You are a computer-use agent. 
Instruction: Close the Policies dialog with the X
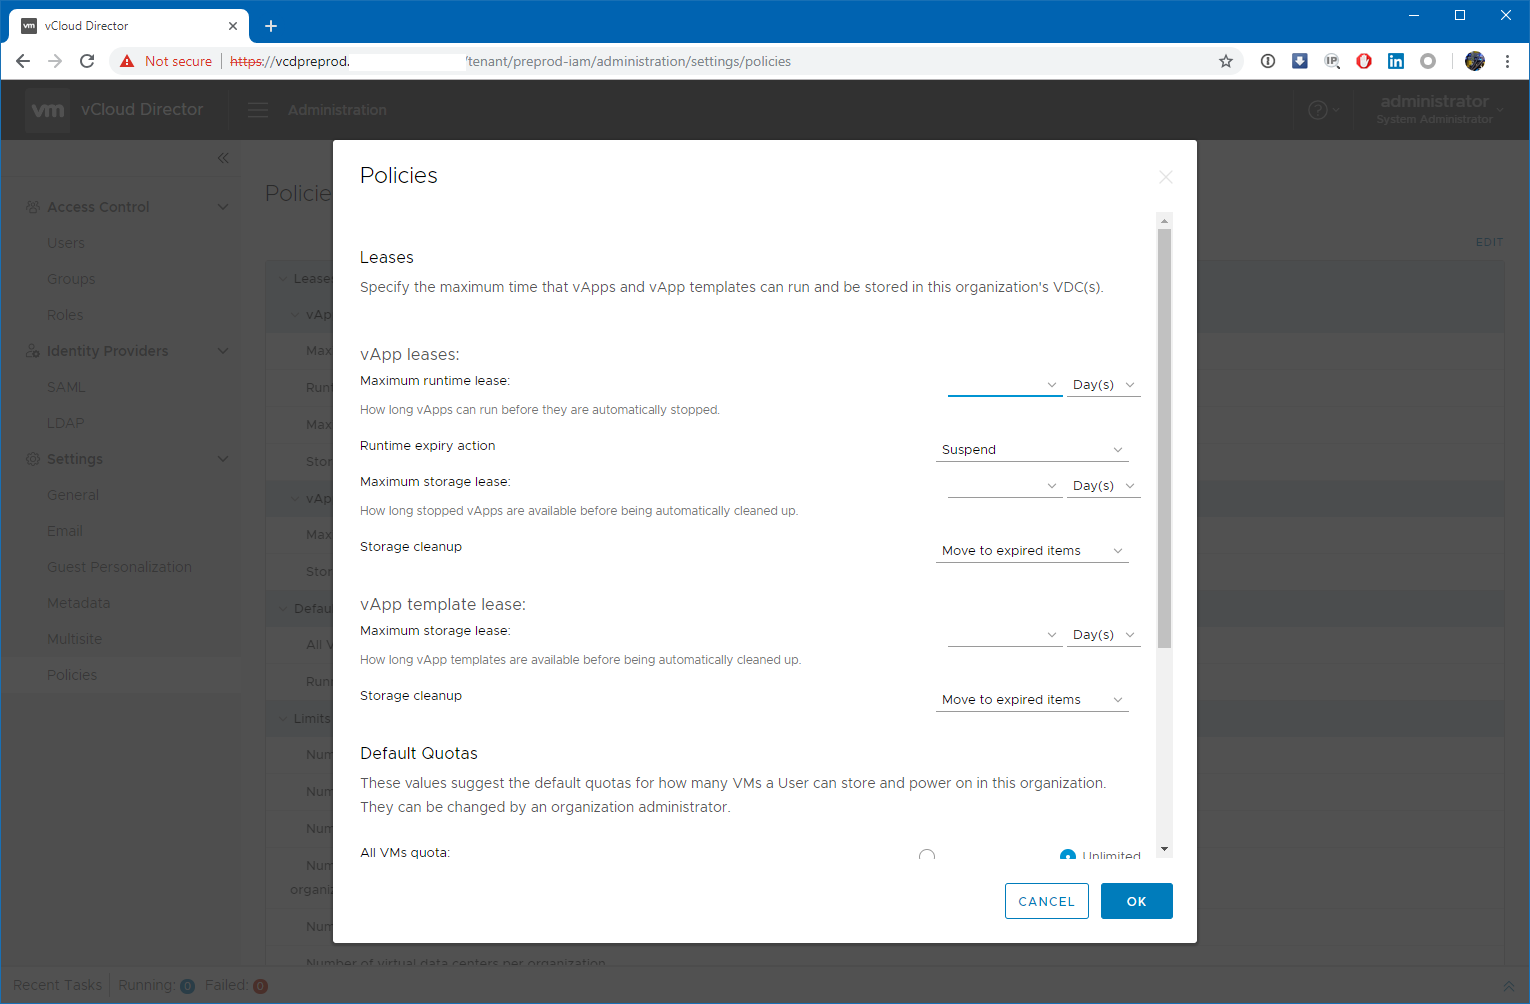(x=1165, y=177)
